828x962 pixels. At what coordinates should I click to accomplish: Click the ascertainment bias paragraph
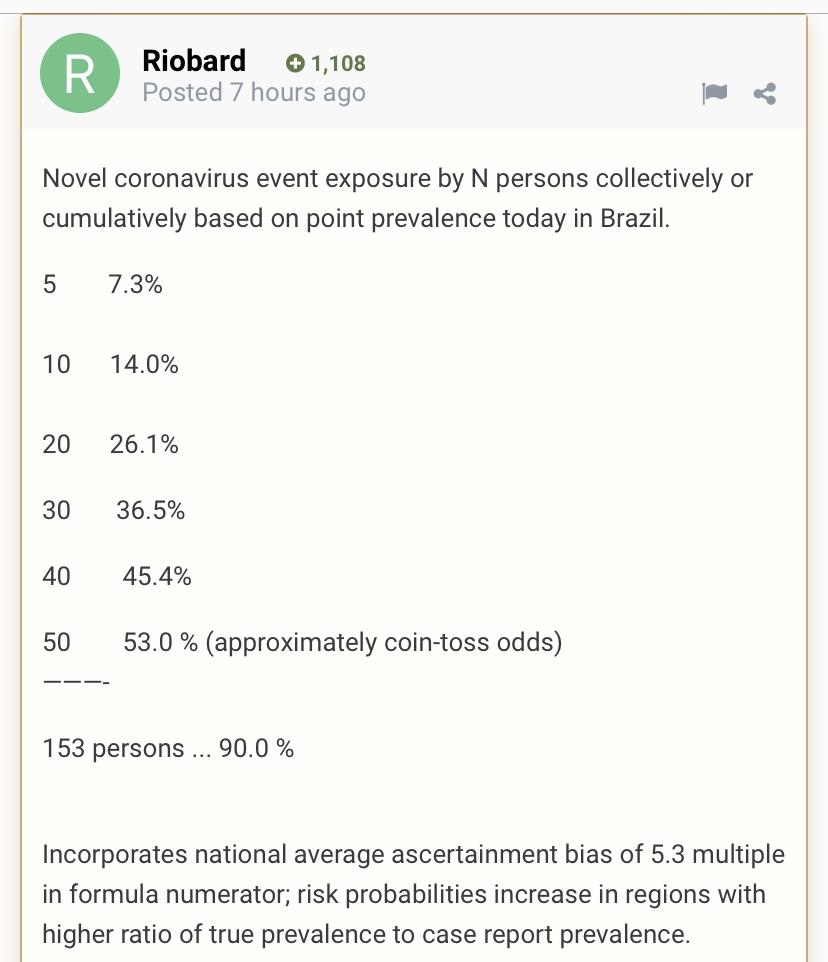pos(413,894)
